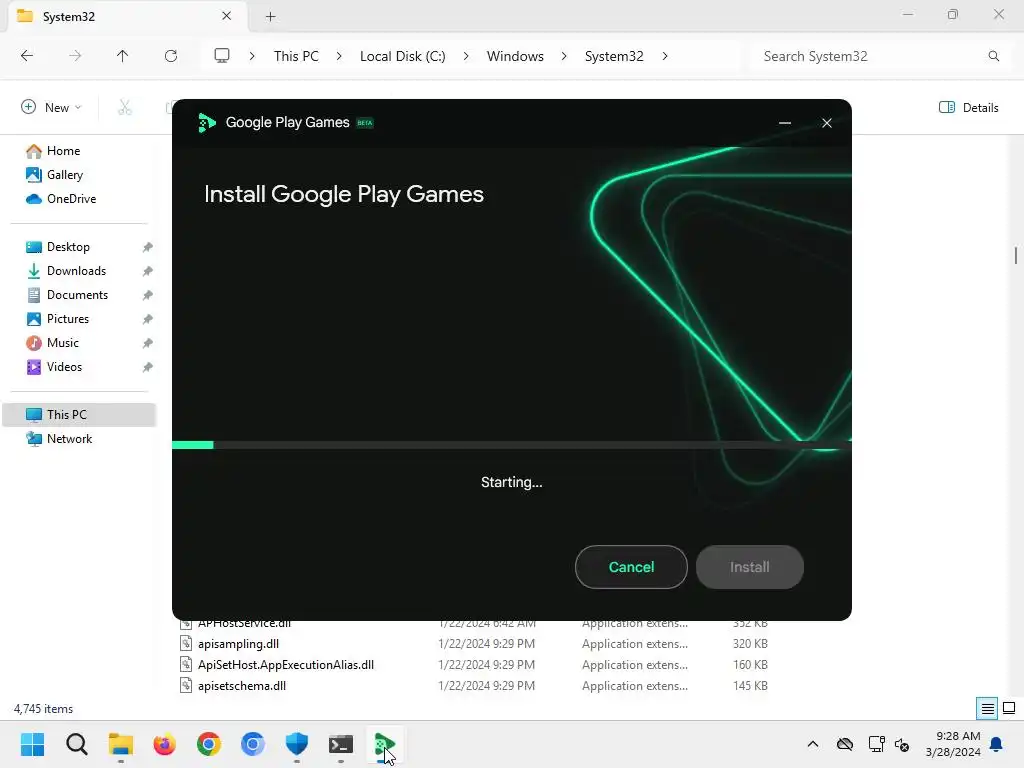Unpin Desktop using its pin icon
The width and height of the screenshot is (1024, 768).
(148, 247)
